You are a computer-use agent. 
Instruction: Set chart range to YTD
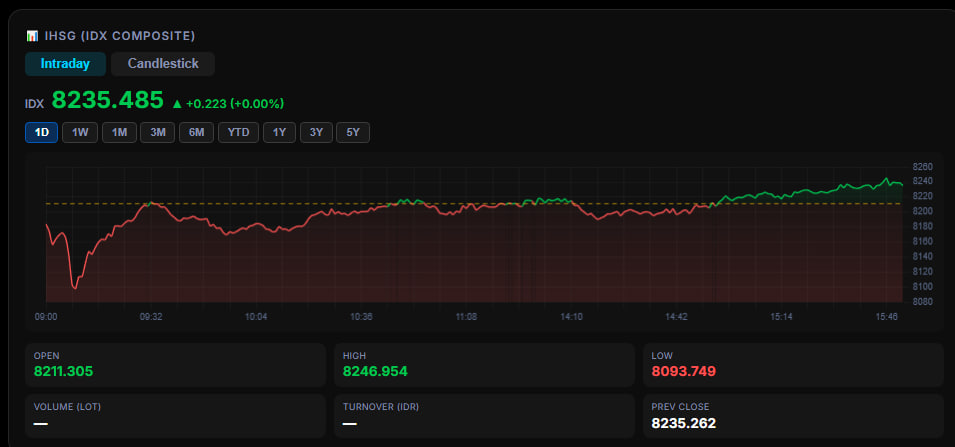click(x=238, y=132)
